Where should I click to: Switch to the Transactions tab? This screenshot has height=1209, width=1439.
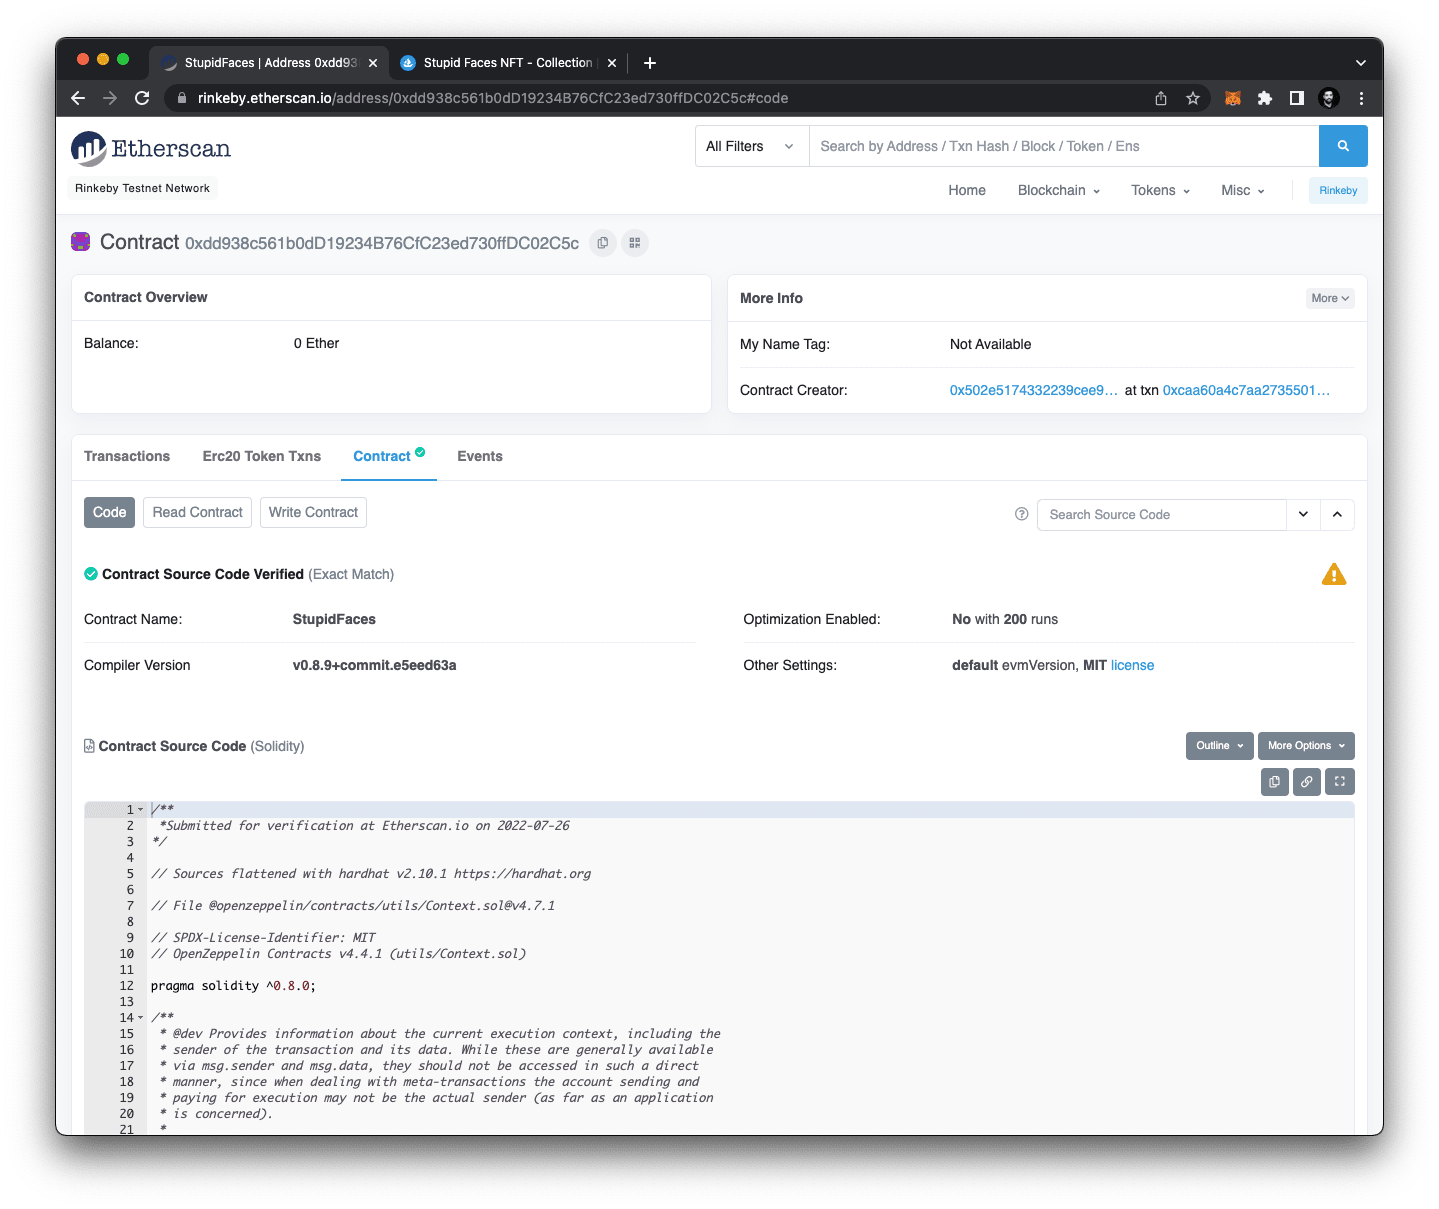point(127,456)
